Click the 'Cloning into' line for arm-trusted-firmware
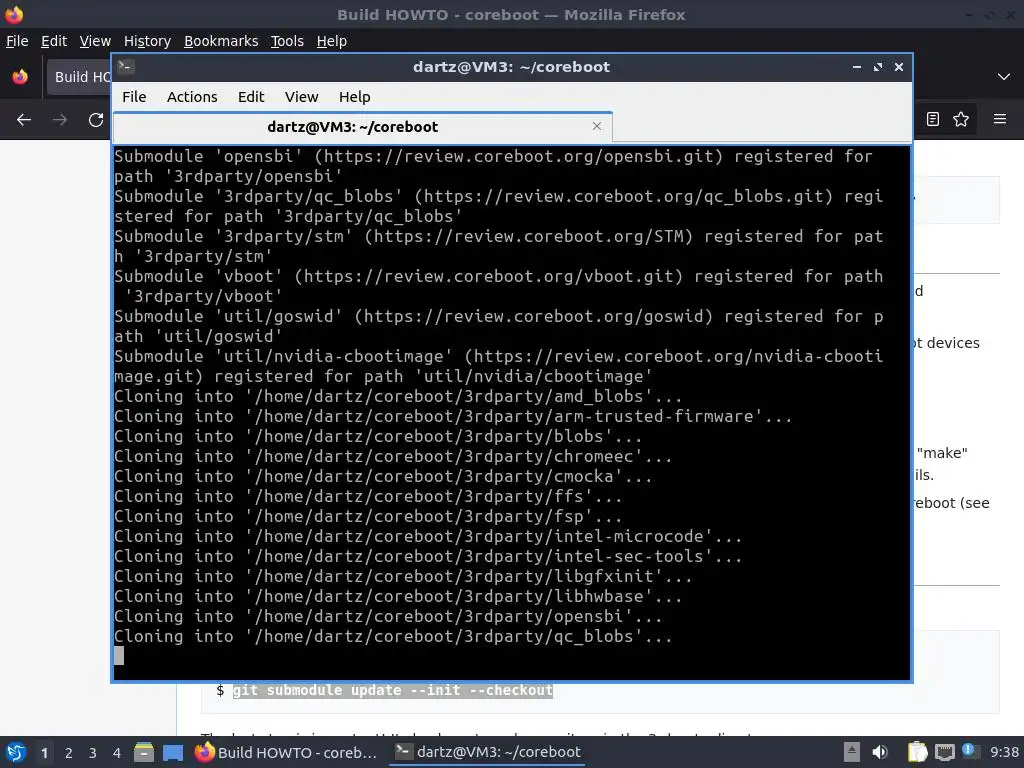The image size is (1024, 768). (x=453, y=416)
